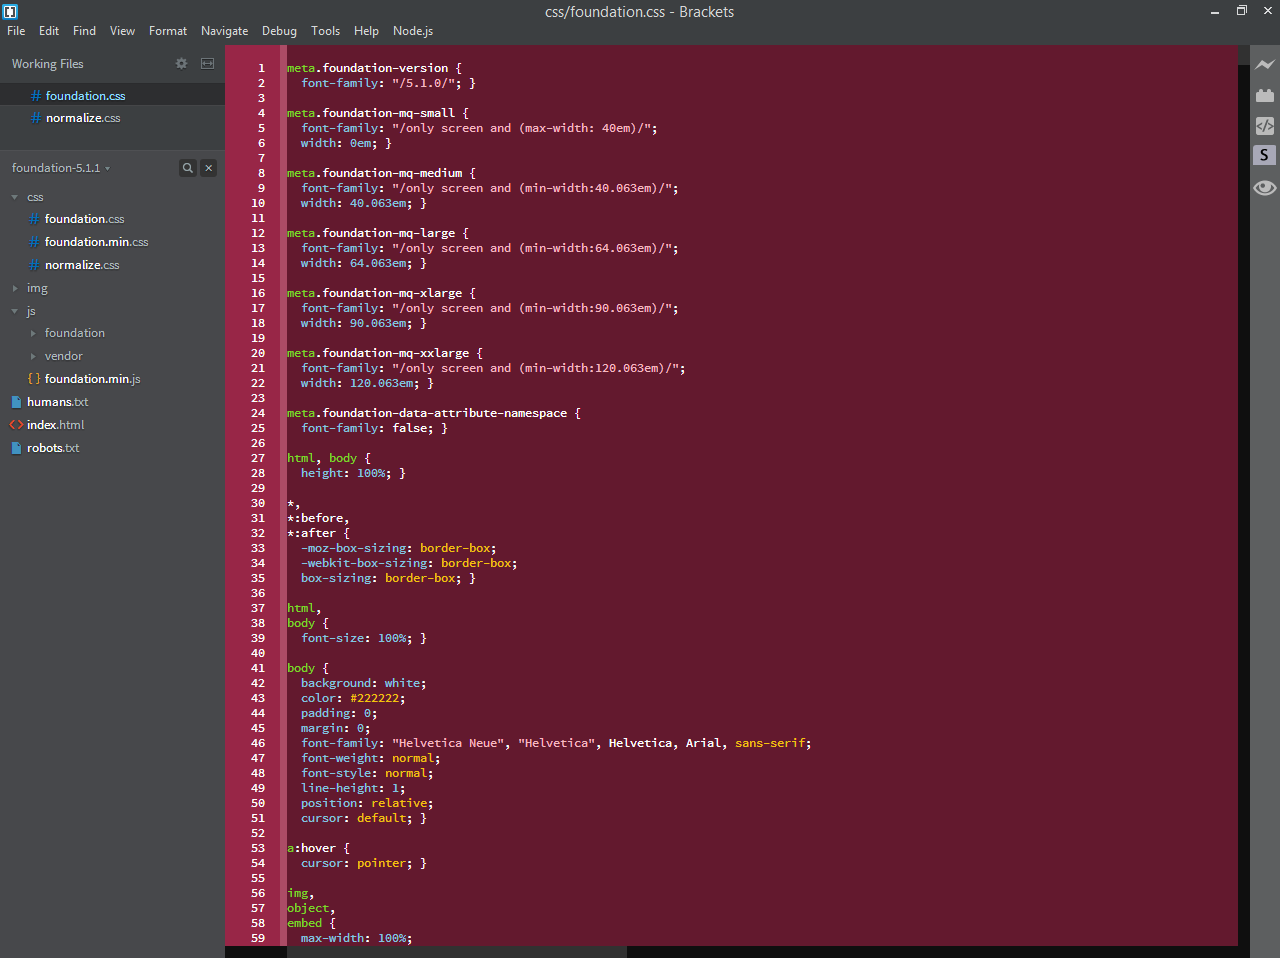Open the Node.js menu

(413, 31)
